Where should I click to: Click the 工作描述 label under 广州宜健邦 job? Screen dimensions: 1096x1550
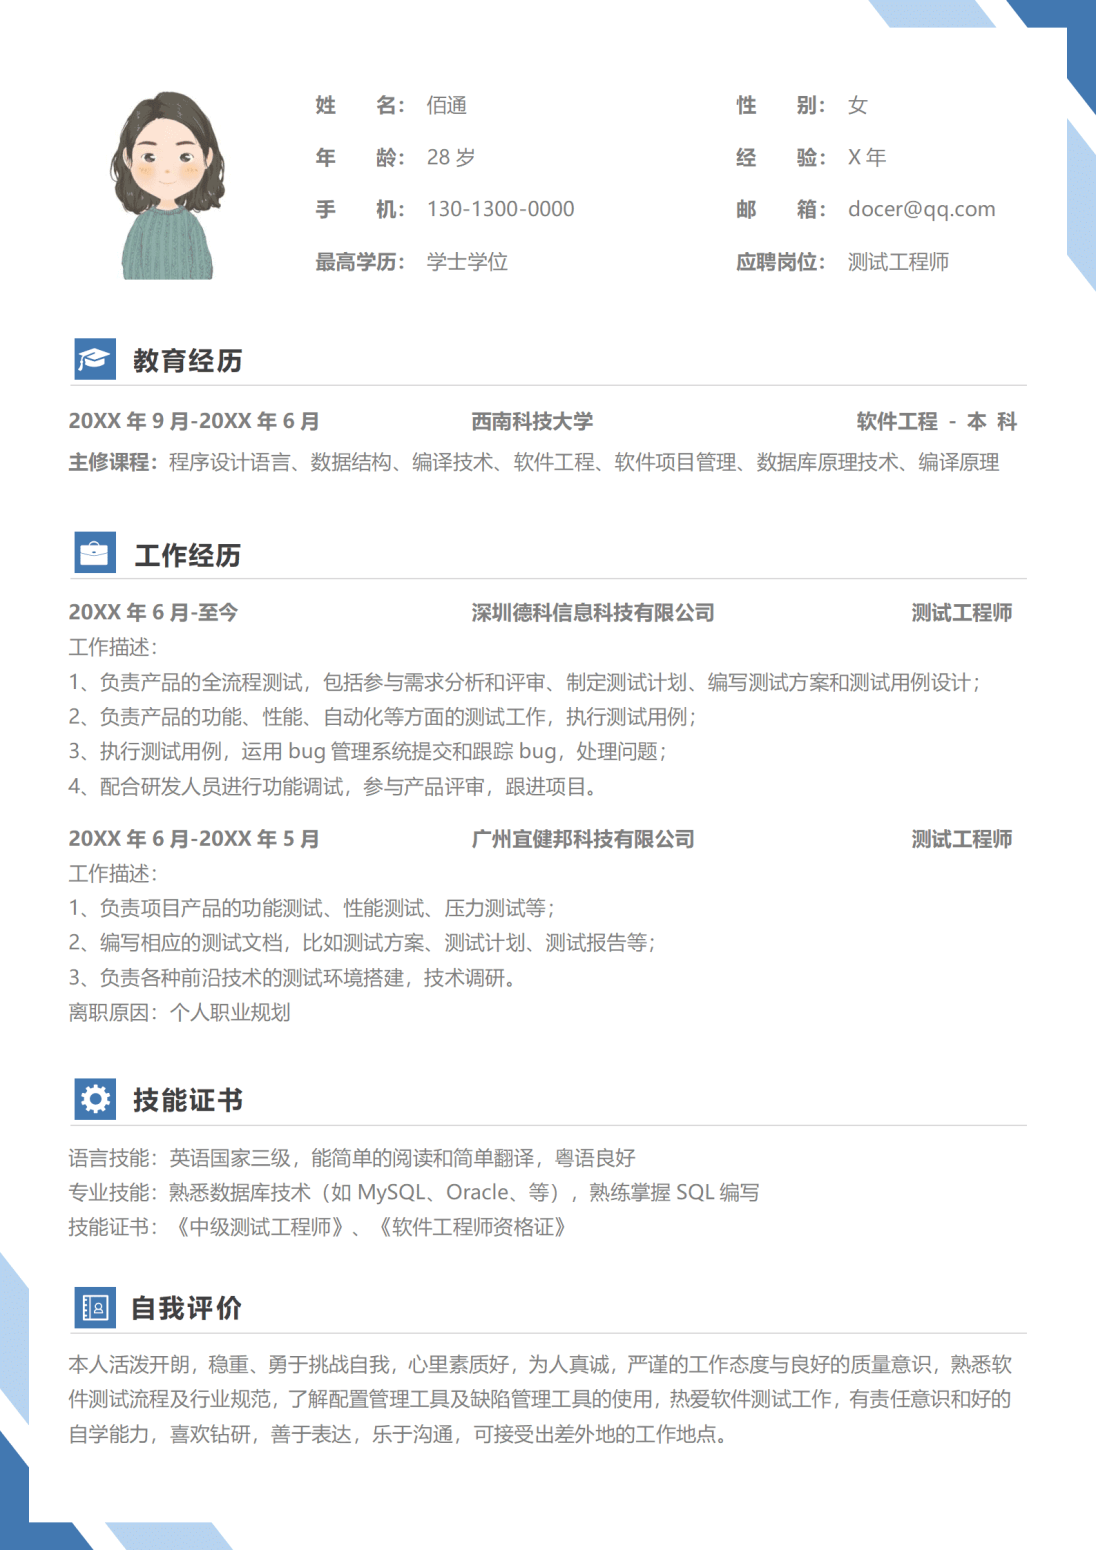tap(113, 874)
